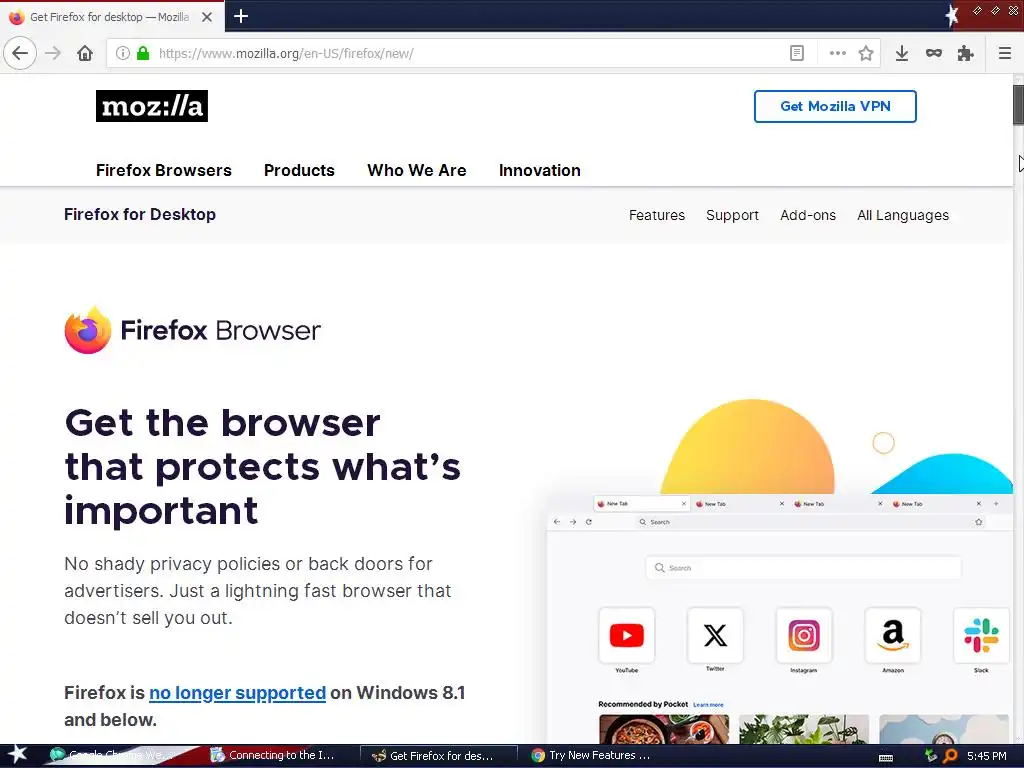Click the forward navigation arrow
1024x768 pixels.
click(53, 53)
